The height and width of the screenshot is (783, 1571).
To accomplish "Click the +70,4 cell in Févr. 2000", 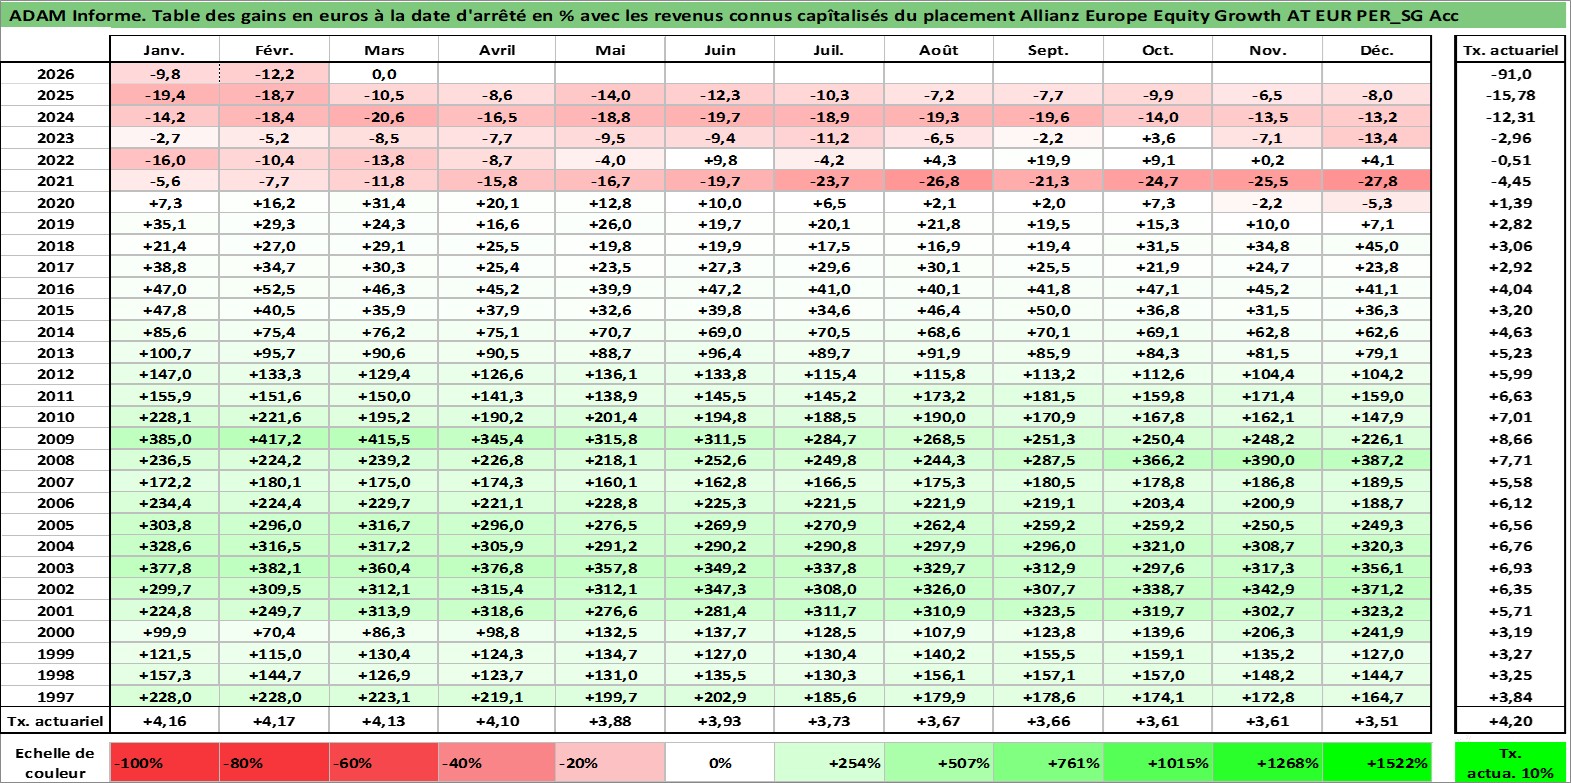I will tap(274, 632).
